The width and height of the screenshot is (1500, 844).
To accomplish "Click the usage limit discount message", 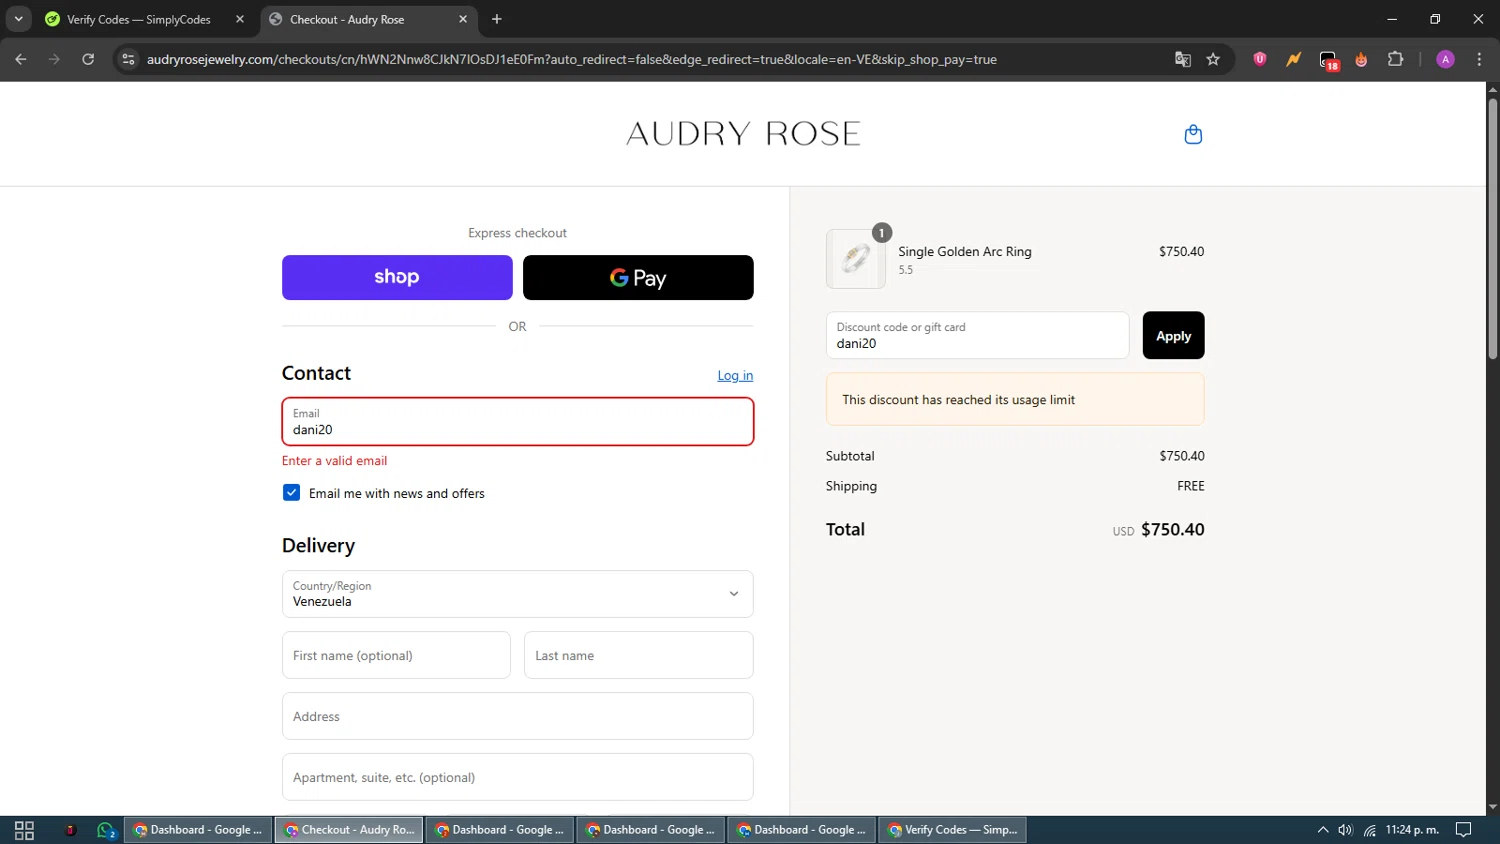I will pyautogui.click(x=1015, y=399).
